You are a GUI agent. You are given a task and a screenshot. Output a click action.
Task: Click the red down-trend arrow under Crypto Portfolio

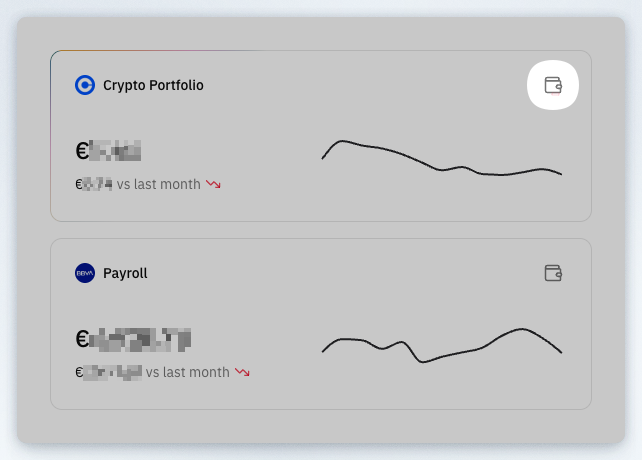(x=213, y=184)
